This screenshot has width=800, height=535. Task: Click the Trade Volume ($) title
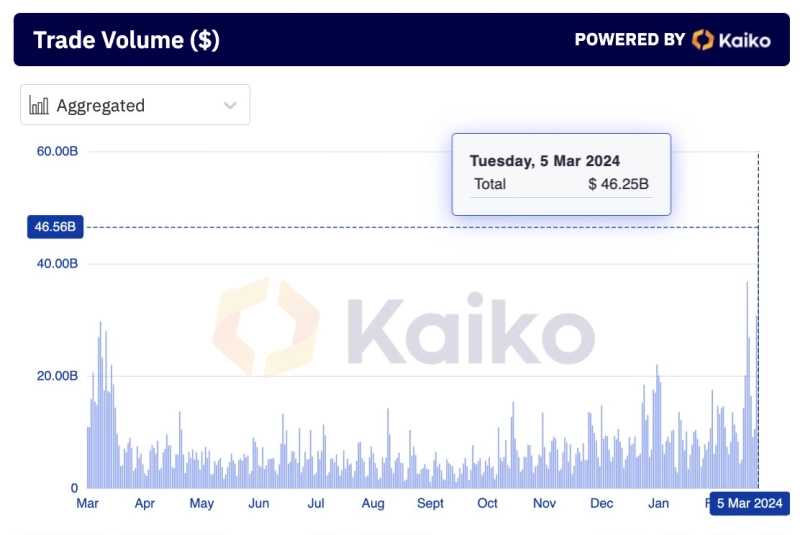pos(126,40)
